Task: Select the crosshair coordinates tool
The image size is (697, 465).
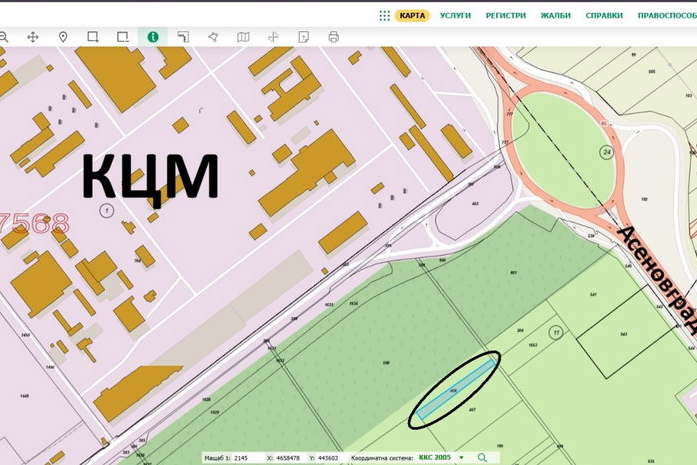Action: pyautogui.click(x=273, y=37)
